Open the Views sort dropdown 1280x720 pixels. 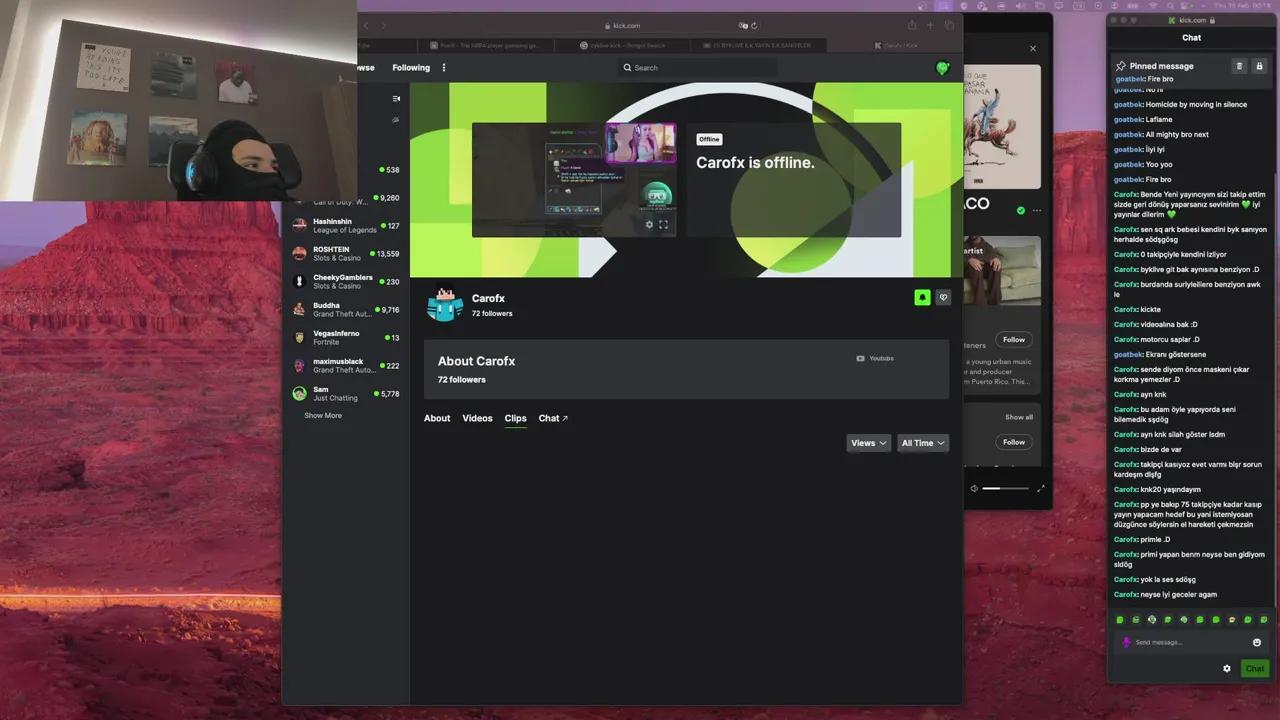(x=868, y=443)
